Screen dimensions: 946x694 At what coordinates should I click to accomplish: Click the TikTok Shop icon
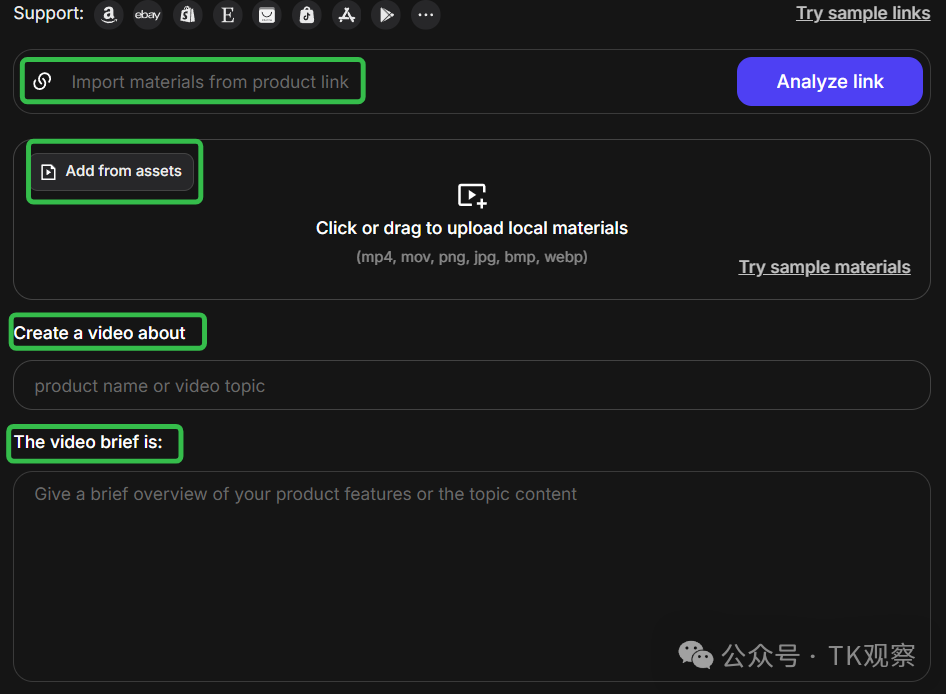coord(307,15)
